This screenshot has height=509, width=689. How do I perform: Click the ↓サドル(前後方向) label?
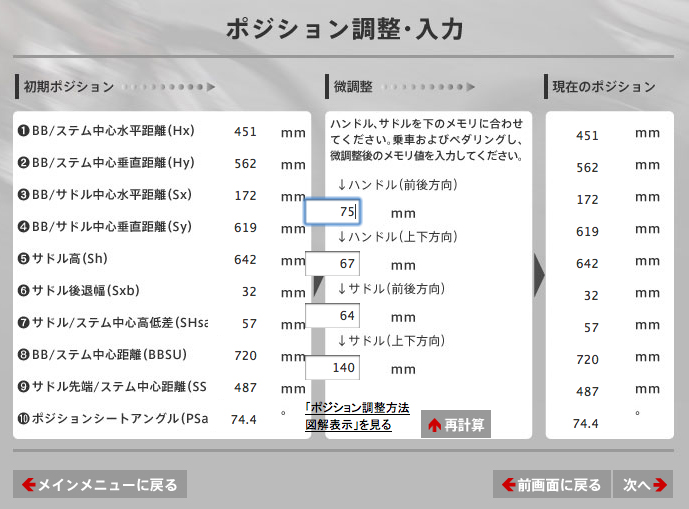pos(391,289)
